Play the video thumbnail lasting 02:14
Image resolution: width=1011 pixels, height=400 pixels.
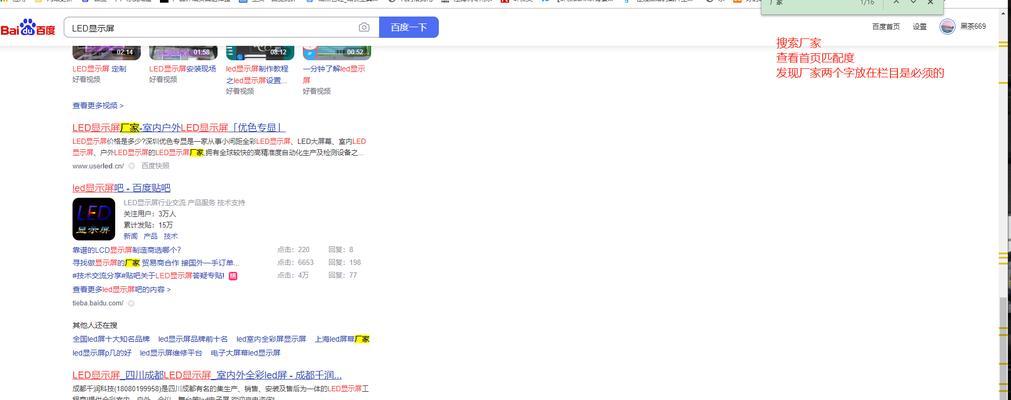click(106, 52)
